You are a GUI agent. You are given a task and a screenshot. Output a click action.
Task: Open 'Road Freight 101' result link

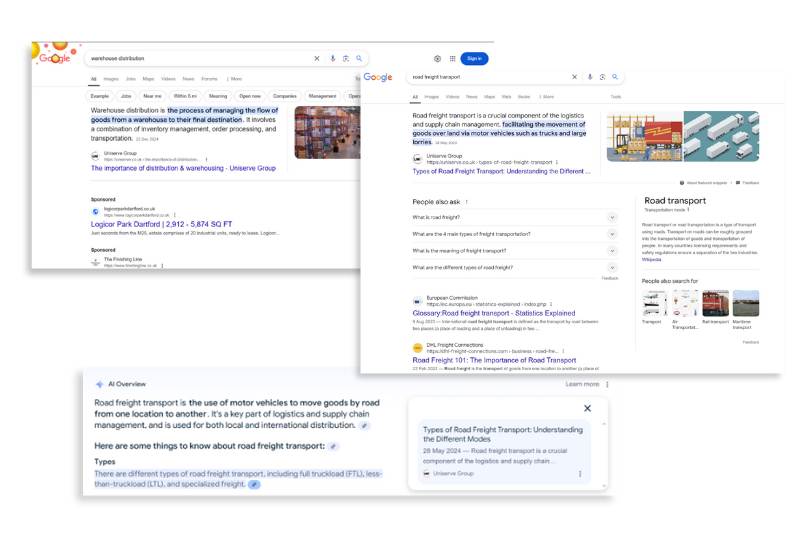point(494,360)
